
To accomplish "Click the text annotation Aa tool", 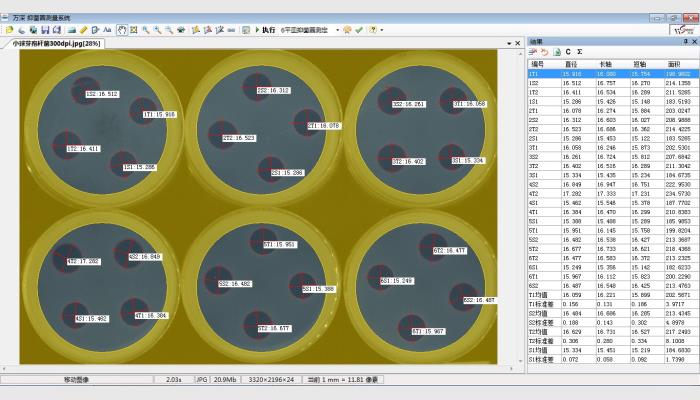I will click(x=107, y=30).
